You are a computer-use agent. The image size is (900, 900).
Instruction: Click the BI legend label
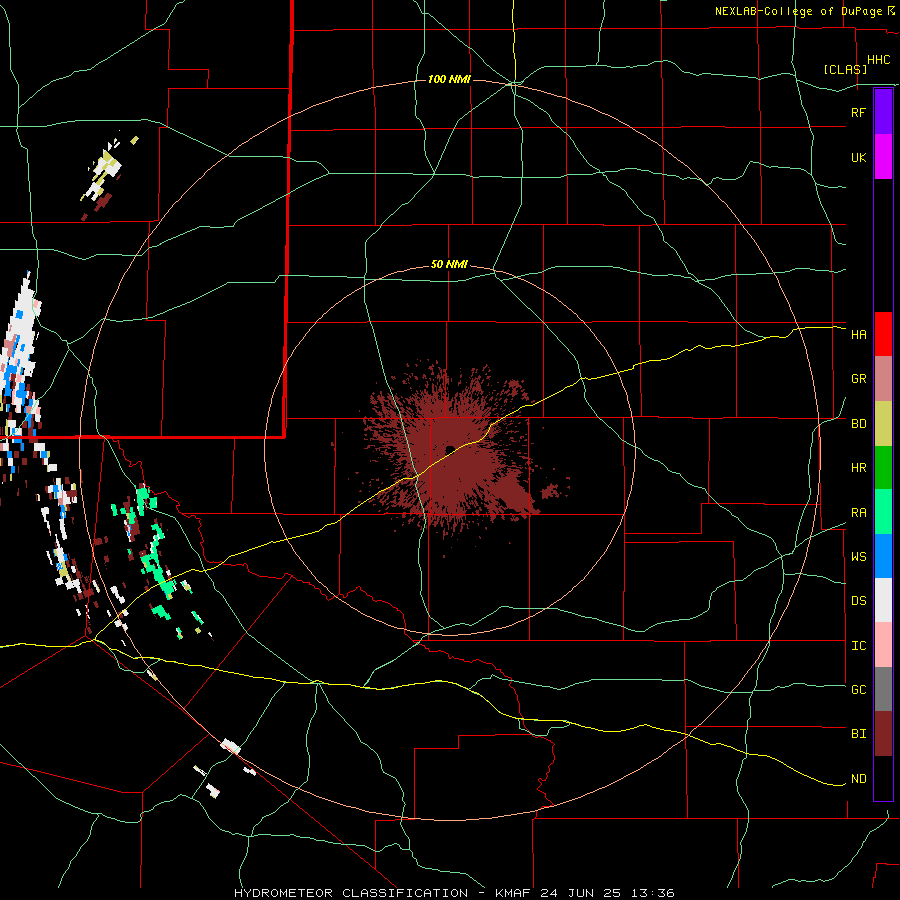click(858, 734)
